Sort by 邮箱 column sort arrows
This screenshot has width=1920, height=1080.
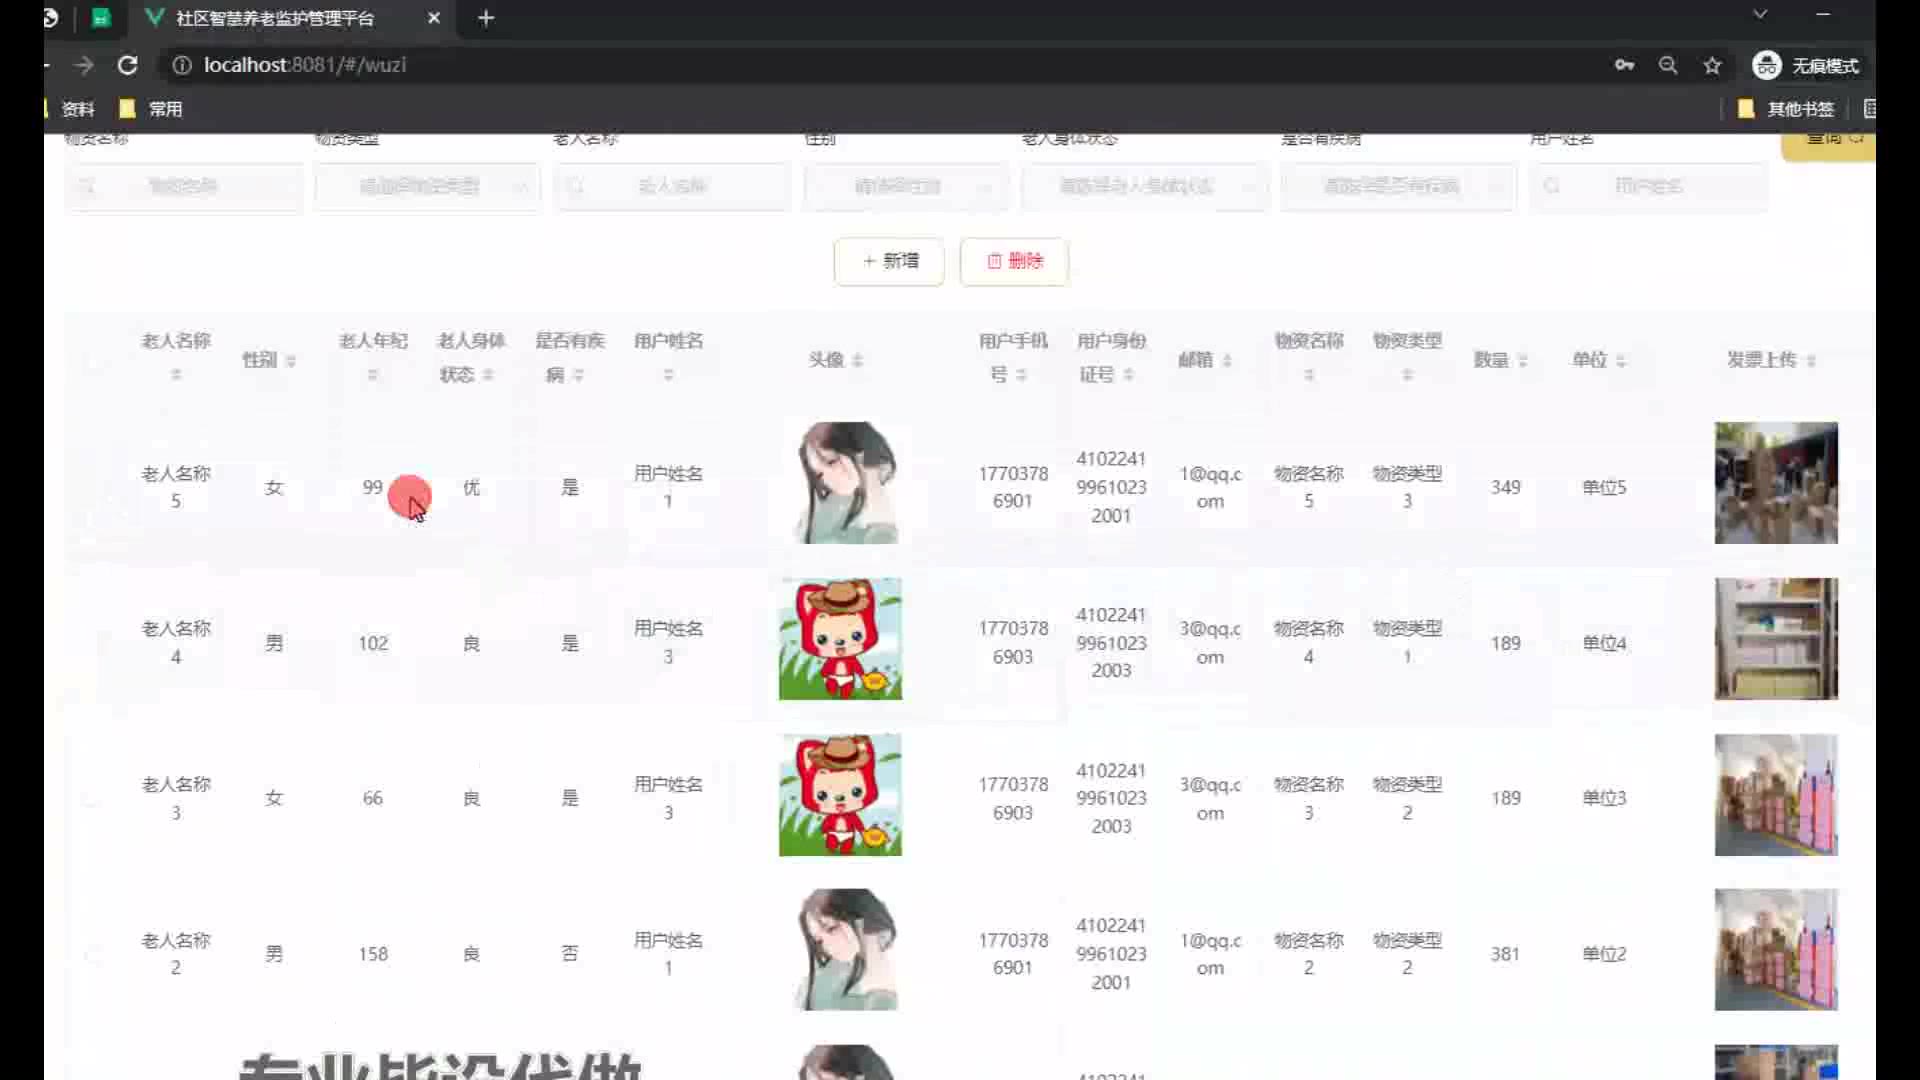click(x=1227, y=360)
